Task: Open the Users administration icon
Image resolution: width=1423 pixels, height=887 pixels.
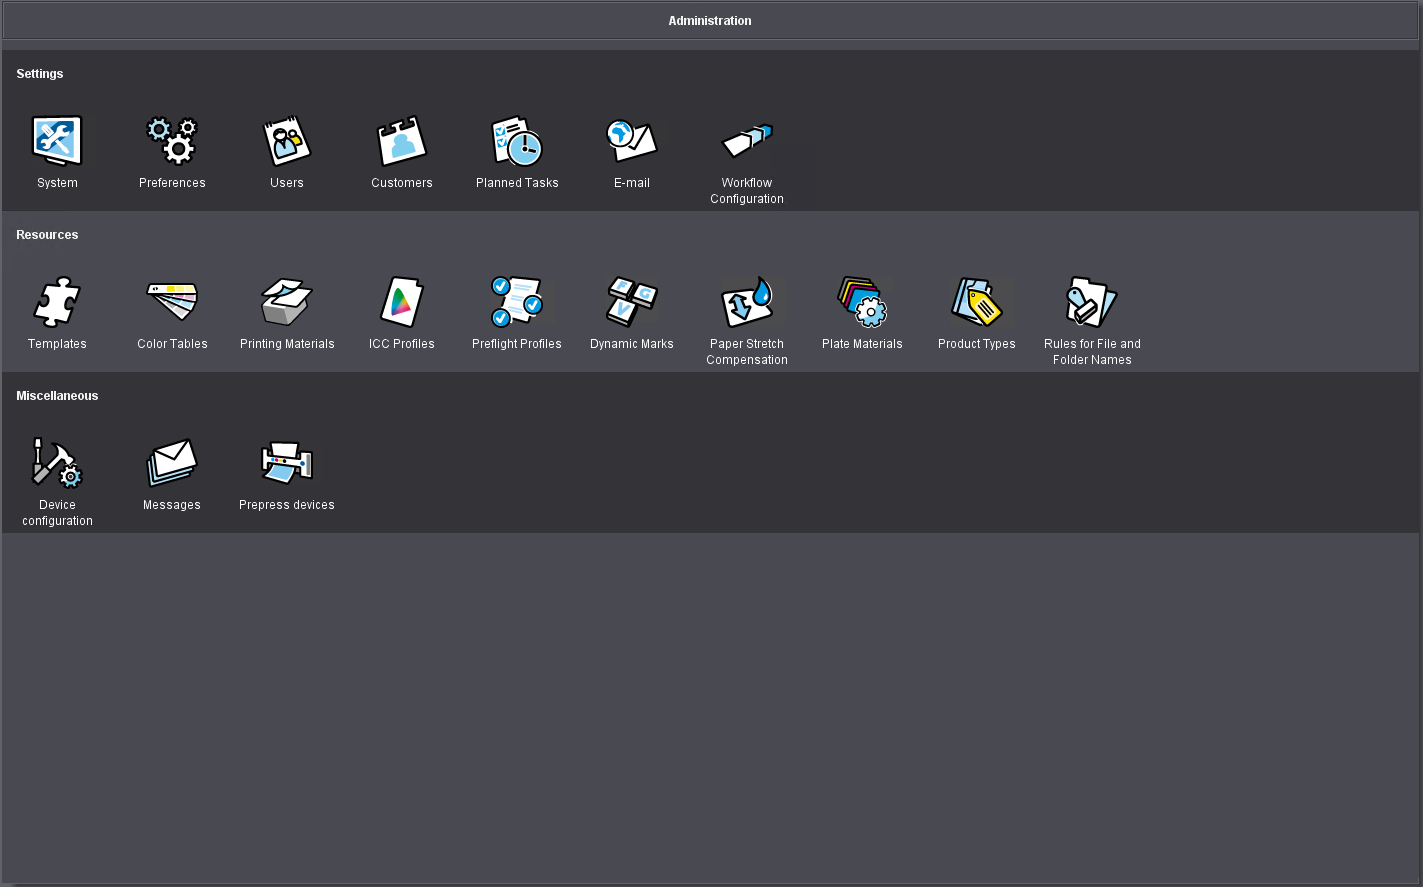Action: tap(287, 142)
